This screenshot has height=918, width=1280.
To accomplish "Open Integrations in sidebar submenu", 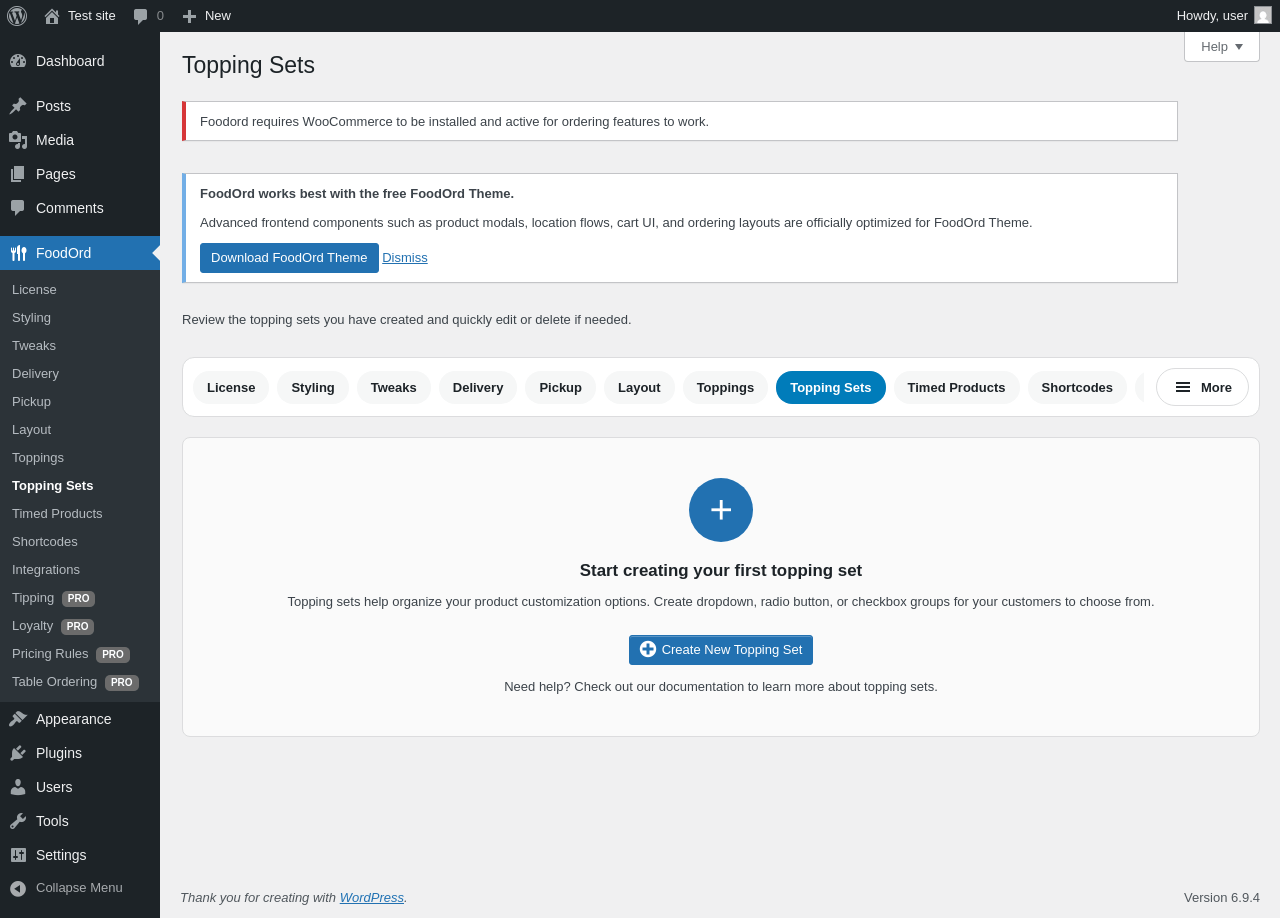I will (x=80, y=570).
